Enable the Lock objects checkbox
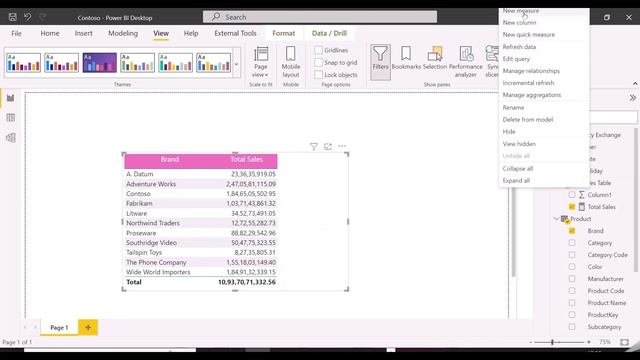Viewport: 640px width, 360px height. click(x=318, y=75)
